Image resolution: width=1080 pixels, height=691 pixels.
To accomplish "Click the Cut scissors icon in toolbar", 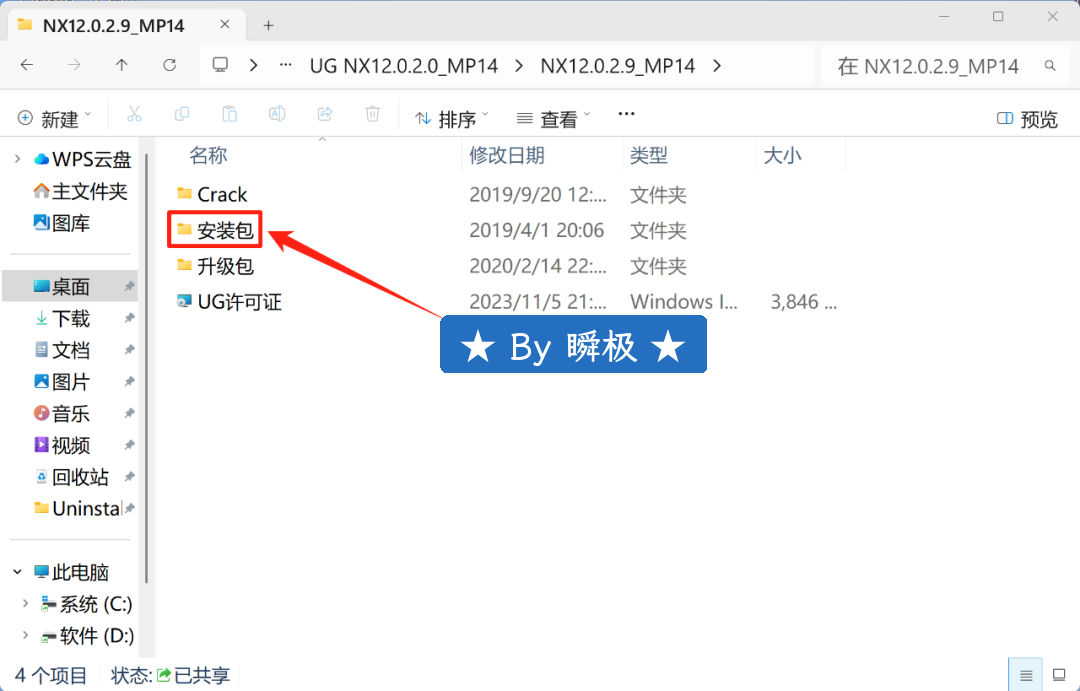I will pyautogui.click(x=135, y=116).
